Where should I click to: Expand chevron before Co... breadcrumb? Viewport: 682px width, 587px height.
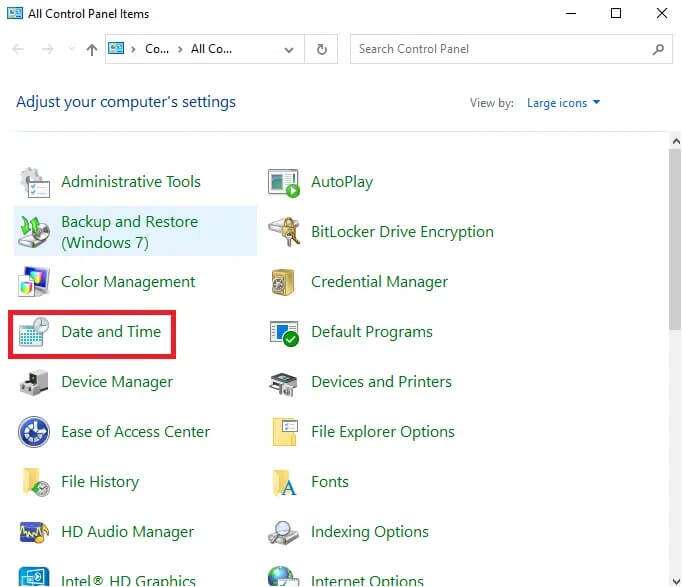(x=134, y=49)
